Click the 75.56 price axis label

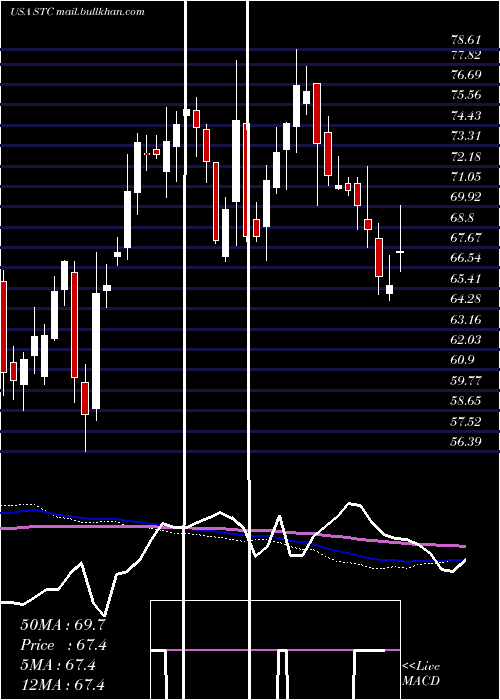pos(466,95)
